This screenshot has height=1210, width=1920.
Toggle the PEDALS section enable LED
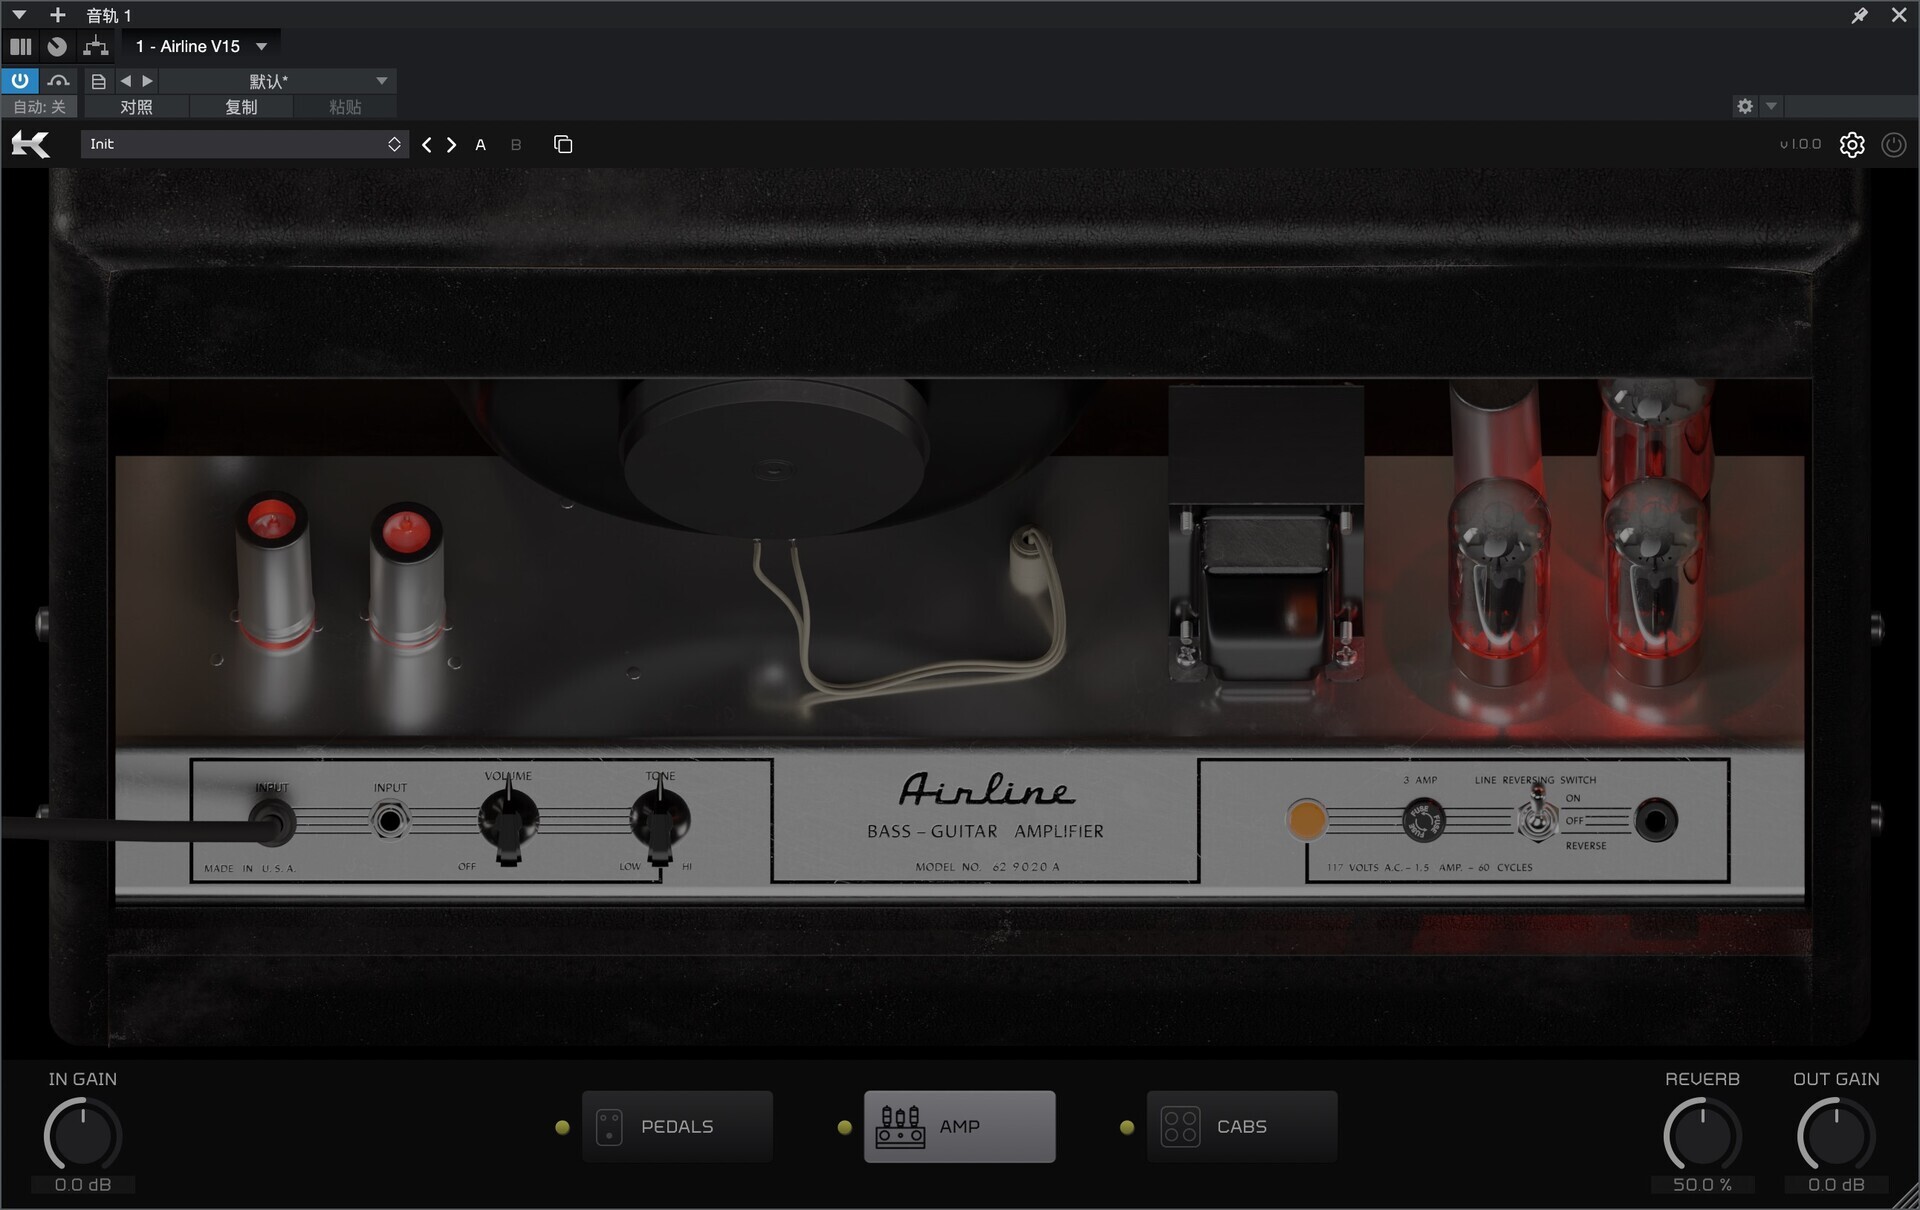[562, 1127]
